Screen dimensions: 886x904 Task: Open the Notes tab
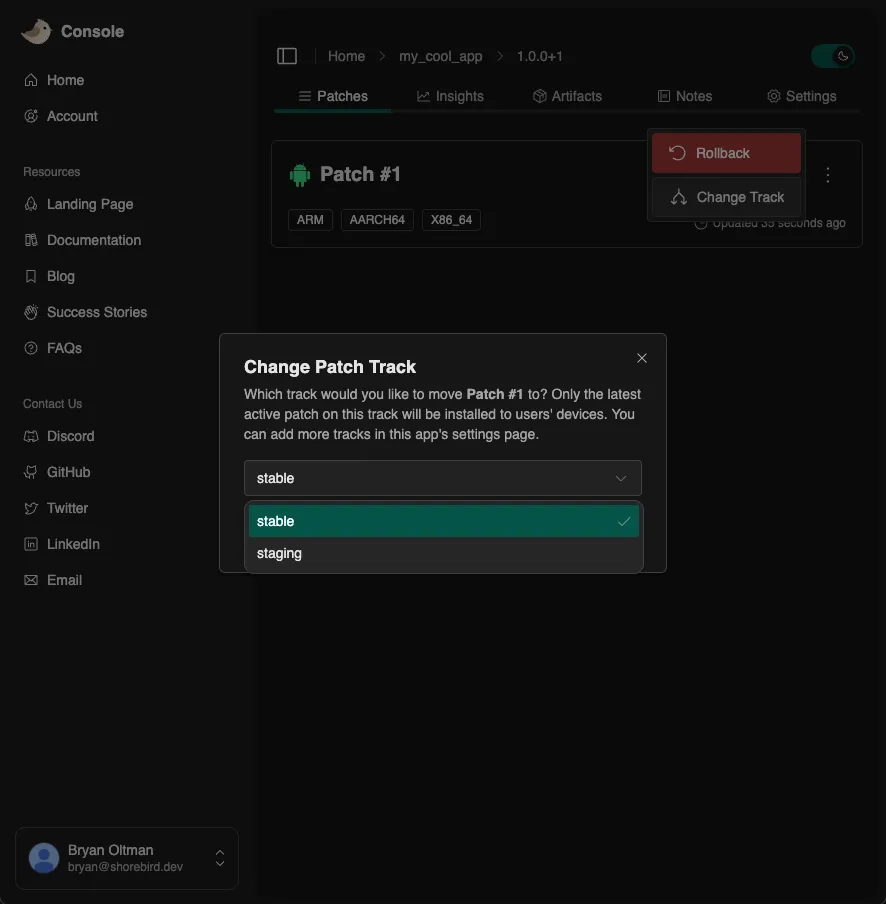(x=684, y=96)
